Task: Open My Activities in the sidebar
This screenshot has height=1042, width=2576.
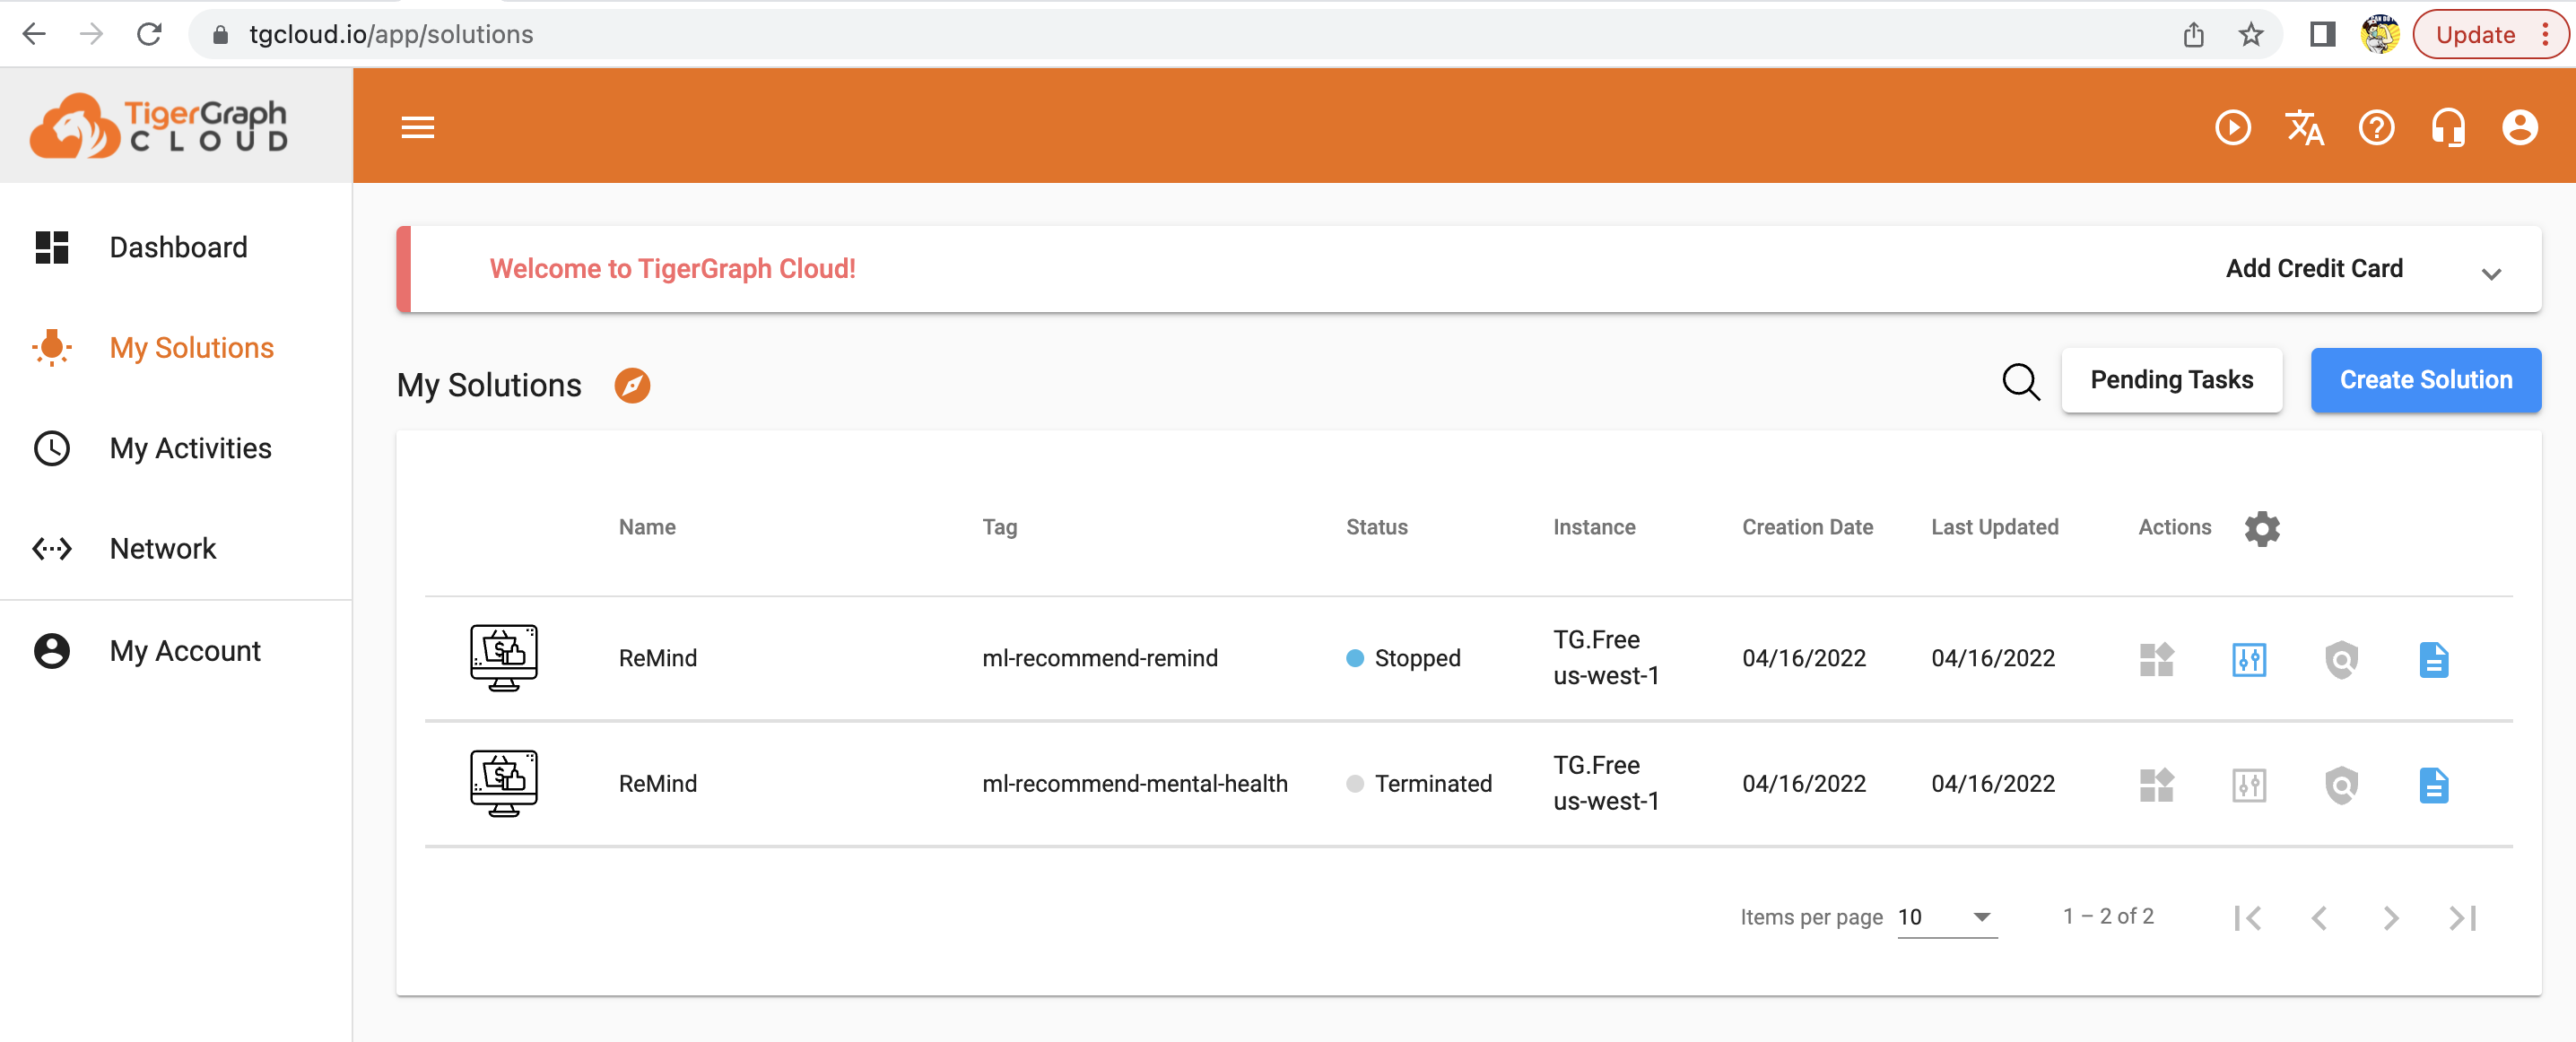Action: [x=190, y=448]
